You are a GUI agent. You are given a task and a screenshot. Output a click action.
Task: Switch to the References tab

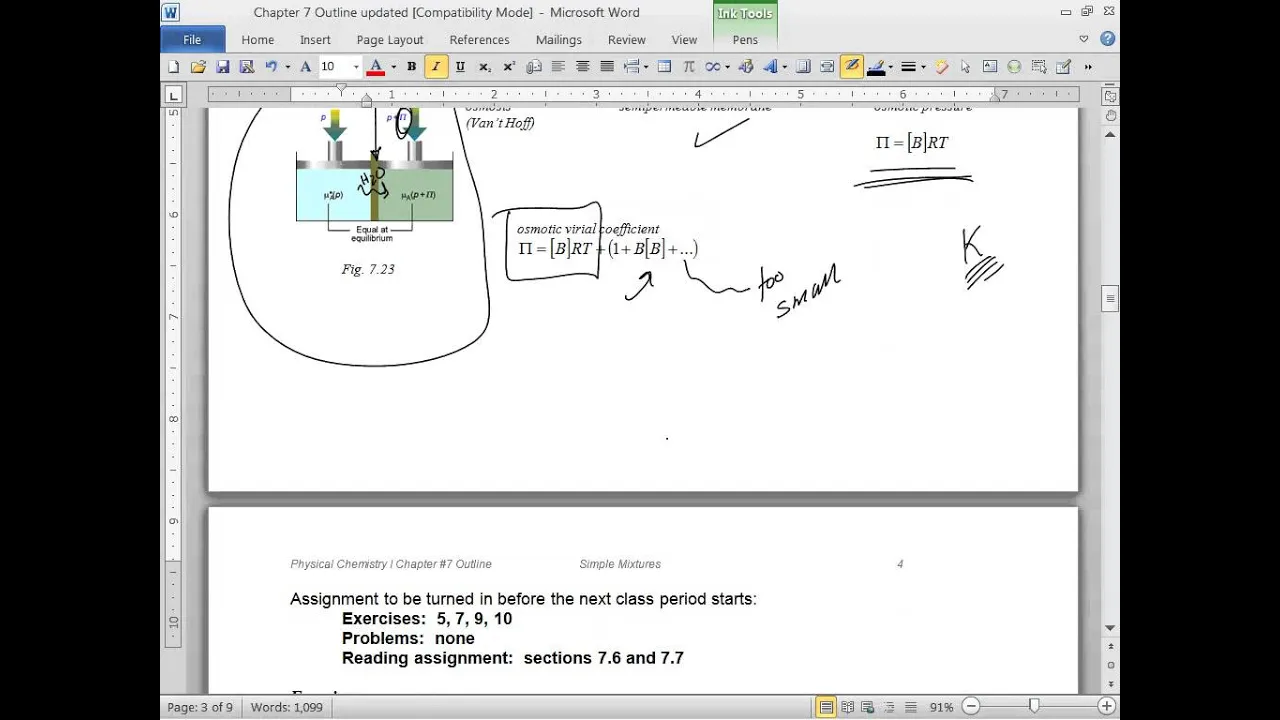click(x=479, y=40)
